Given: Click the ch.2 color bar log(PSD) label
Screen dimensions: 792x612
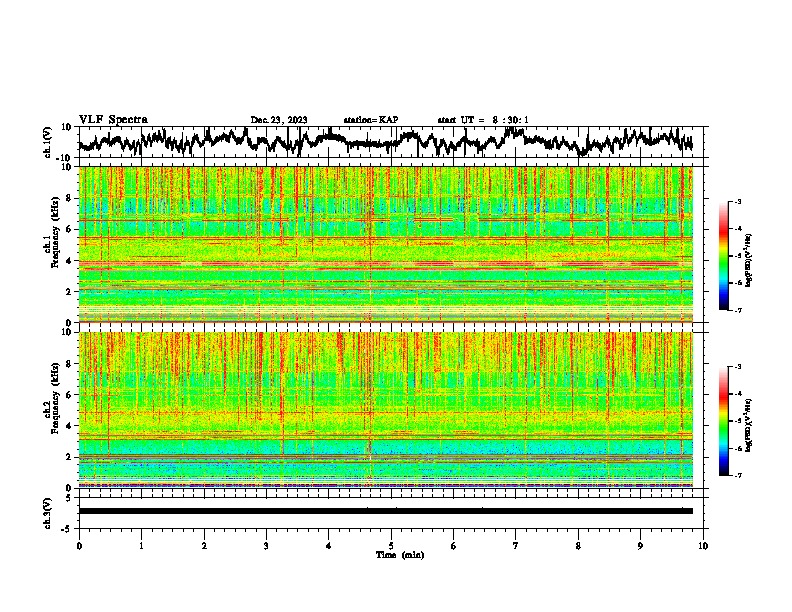Looking at the screenshot, I should [748, 425].
